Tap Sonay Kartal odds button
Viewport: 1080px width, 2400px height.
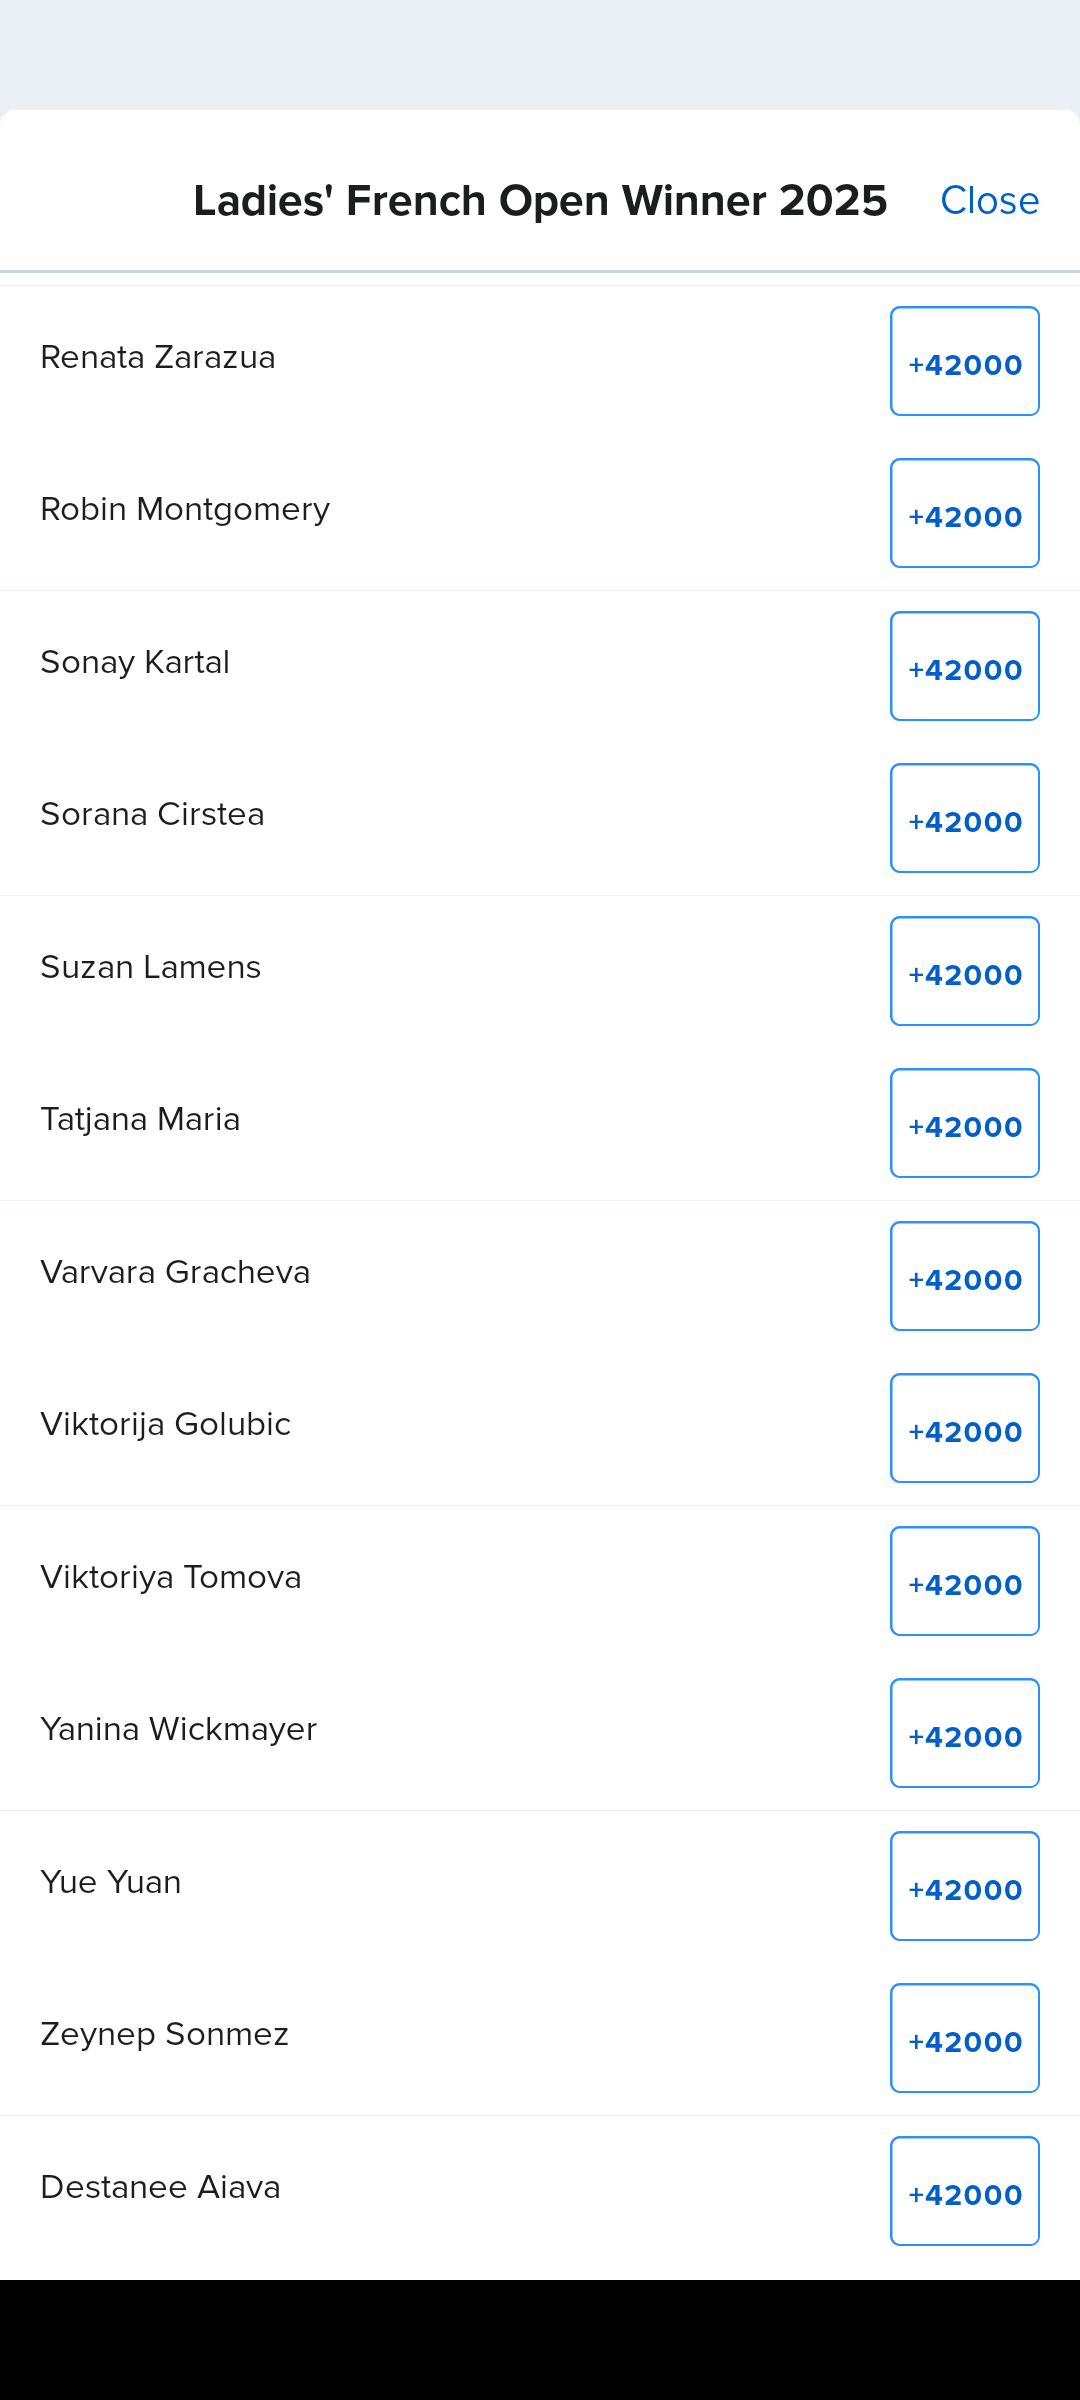tap(964, 666)
